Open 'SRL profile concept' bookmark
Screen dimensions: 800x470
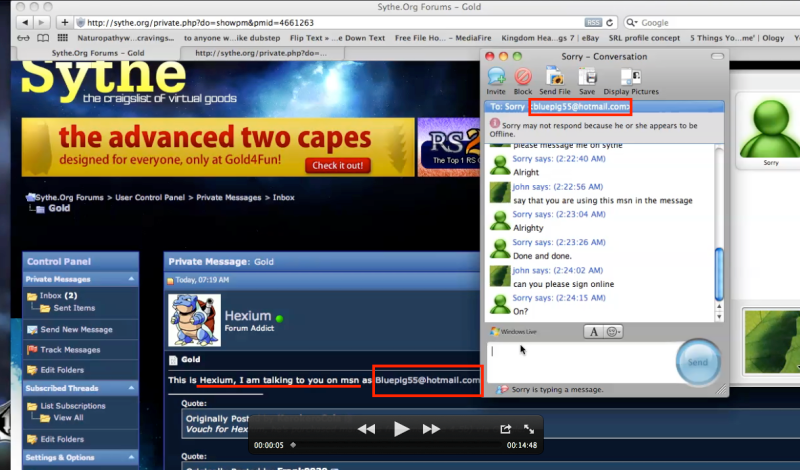pos(644,38)
